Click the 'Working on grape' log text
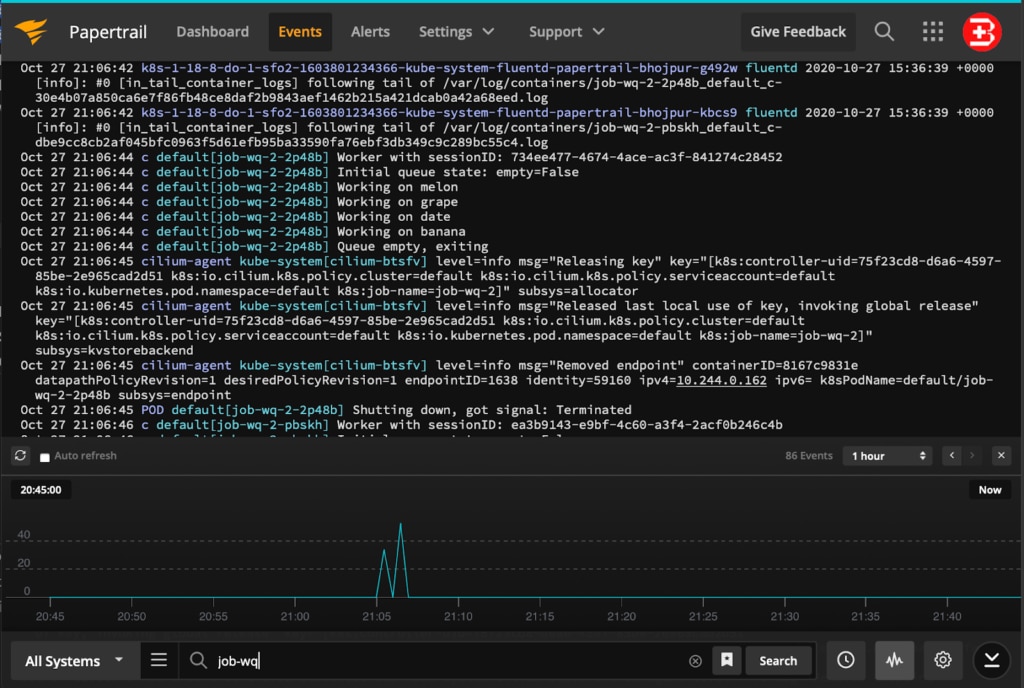This screenshot has width=1024, height=688. coord(397,202)
